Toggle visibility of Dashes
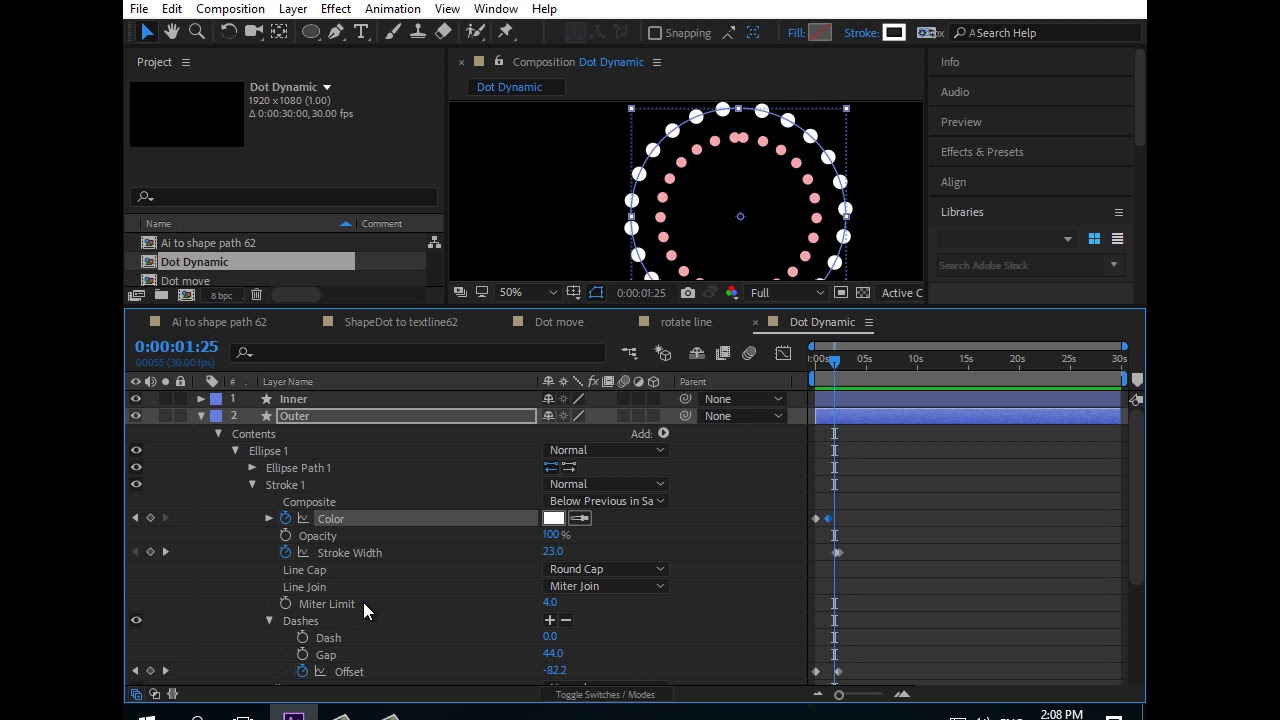 tap(136, 620)
